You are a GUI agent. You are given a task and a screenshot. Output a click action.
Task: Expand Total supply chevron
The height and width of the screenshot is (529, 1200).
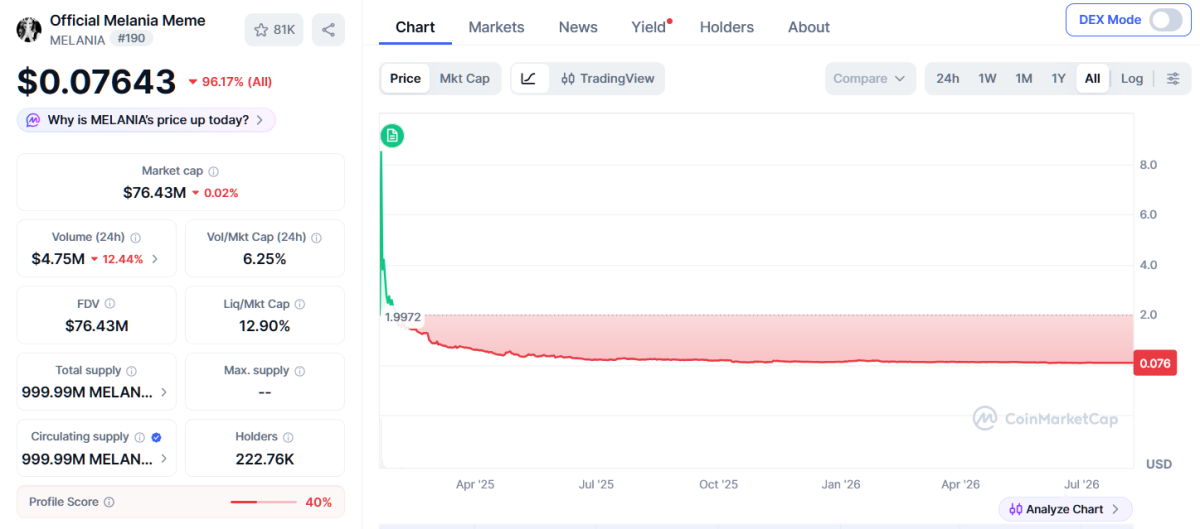(164, 392)
